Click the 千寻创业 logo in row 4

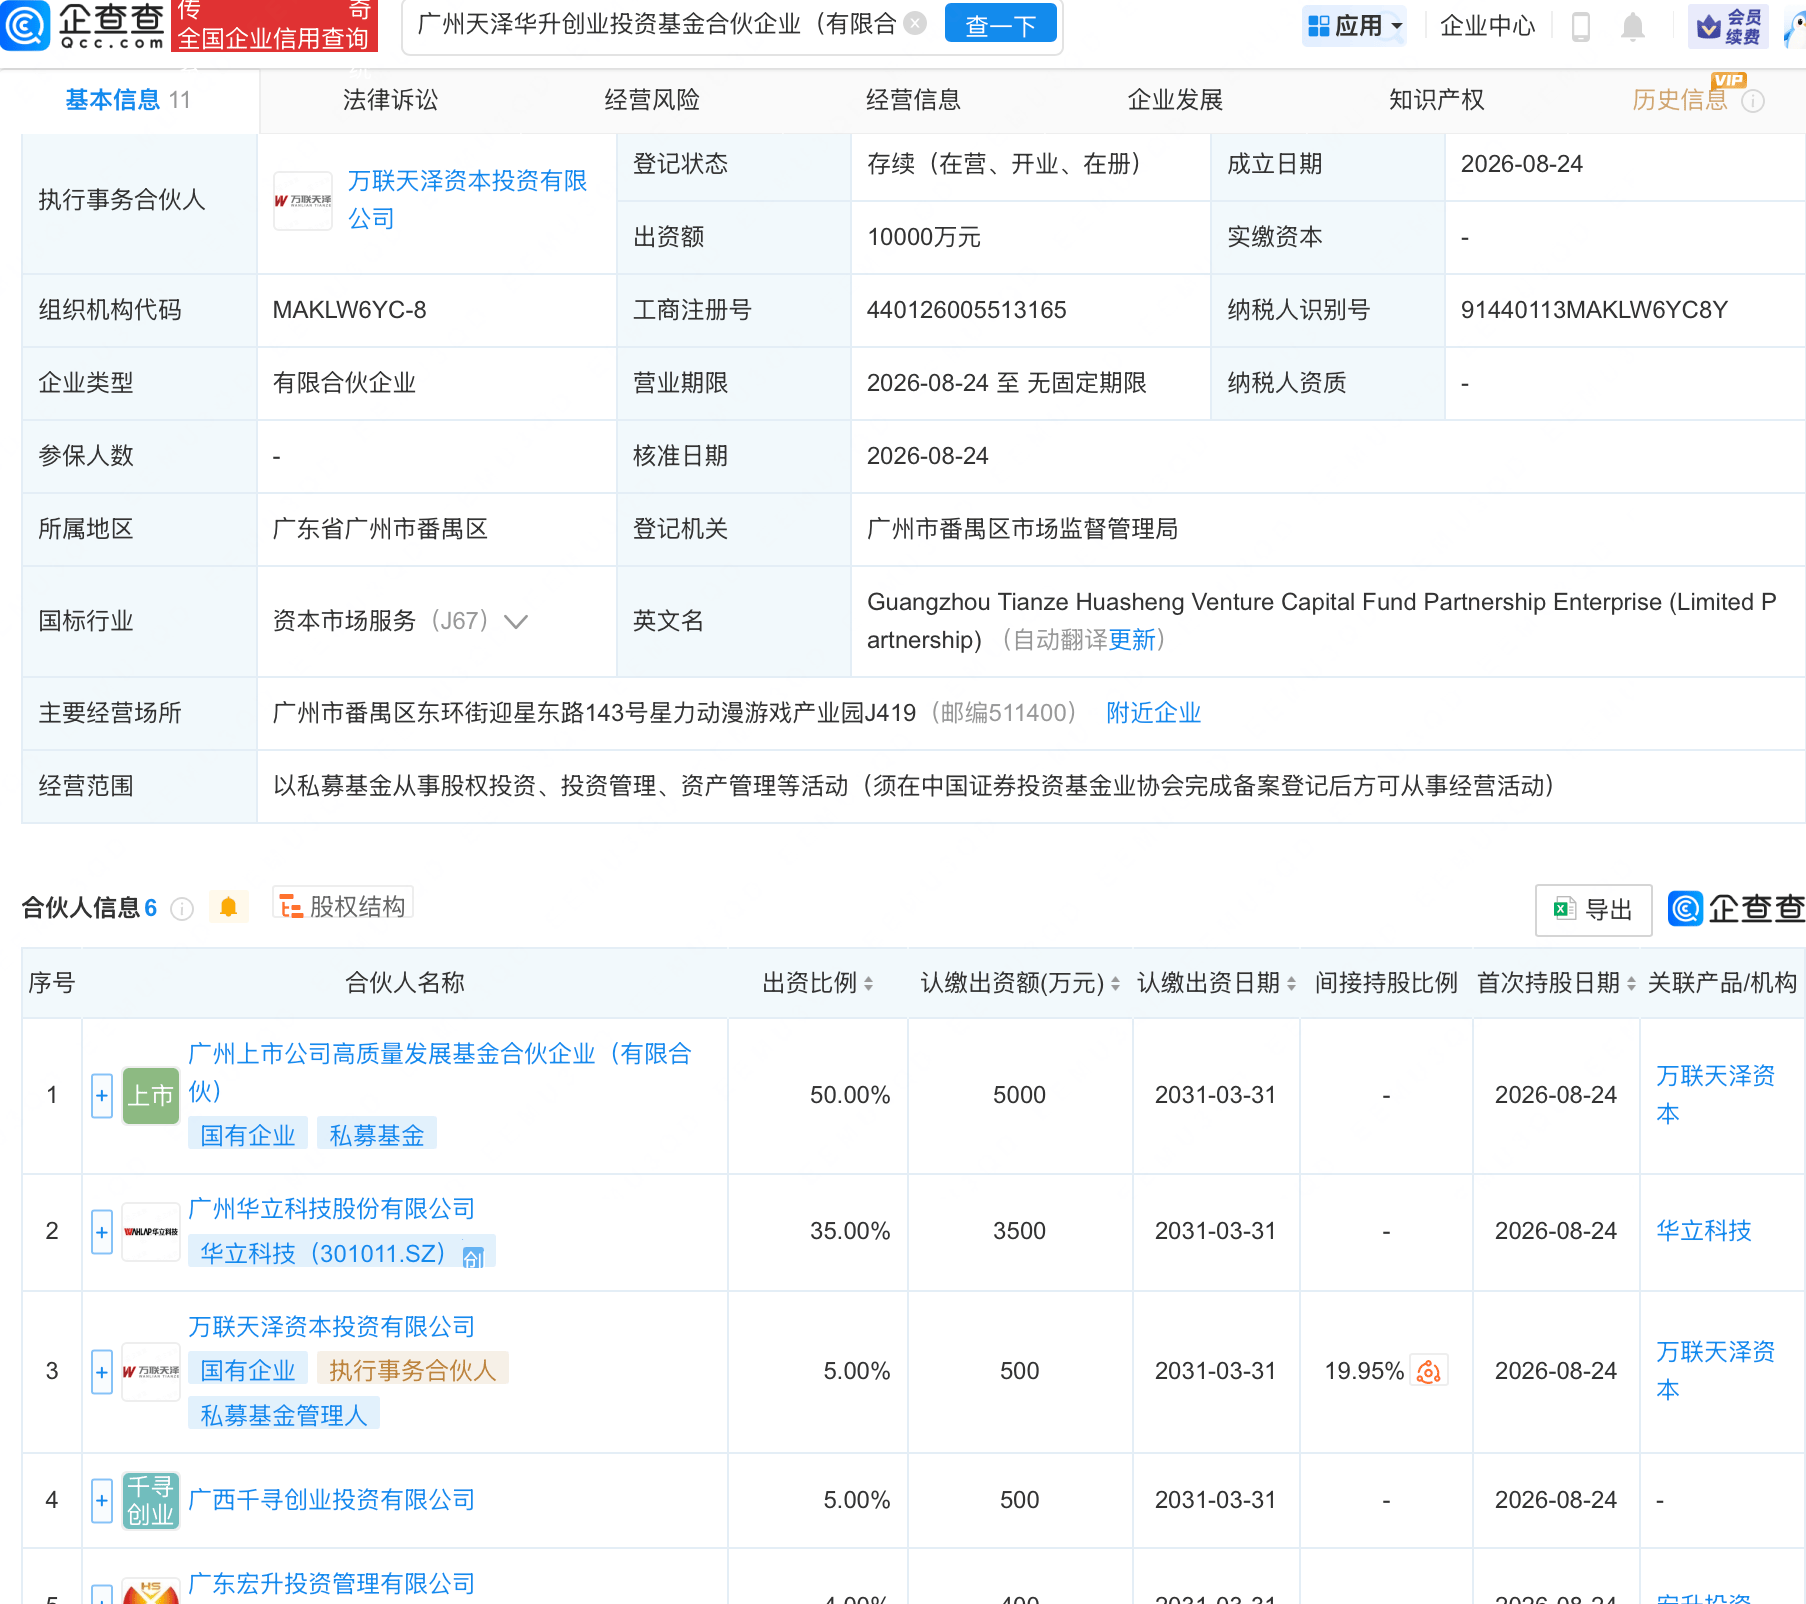click(151, 1501)
